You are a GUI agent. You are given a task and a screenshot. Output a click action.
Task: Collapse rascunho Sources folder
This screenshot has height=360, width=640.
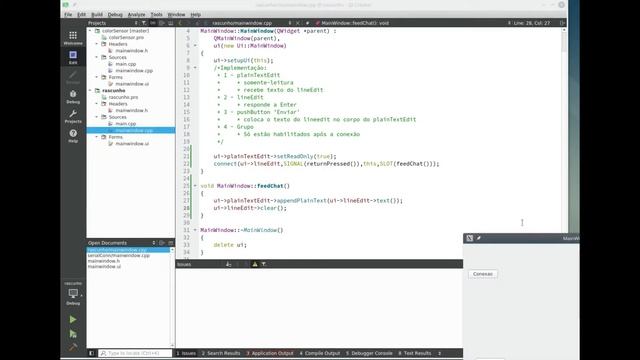click(97, 117)
